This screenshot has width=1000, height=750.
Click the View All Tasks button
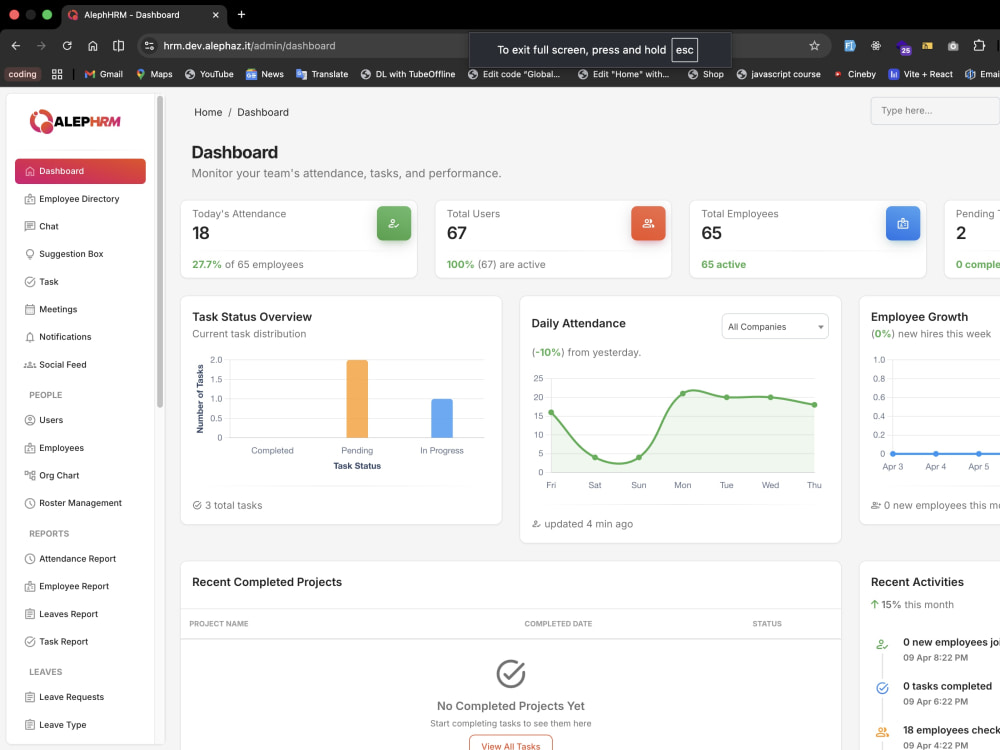[x=510, y=744]
